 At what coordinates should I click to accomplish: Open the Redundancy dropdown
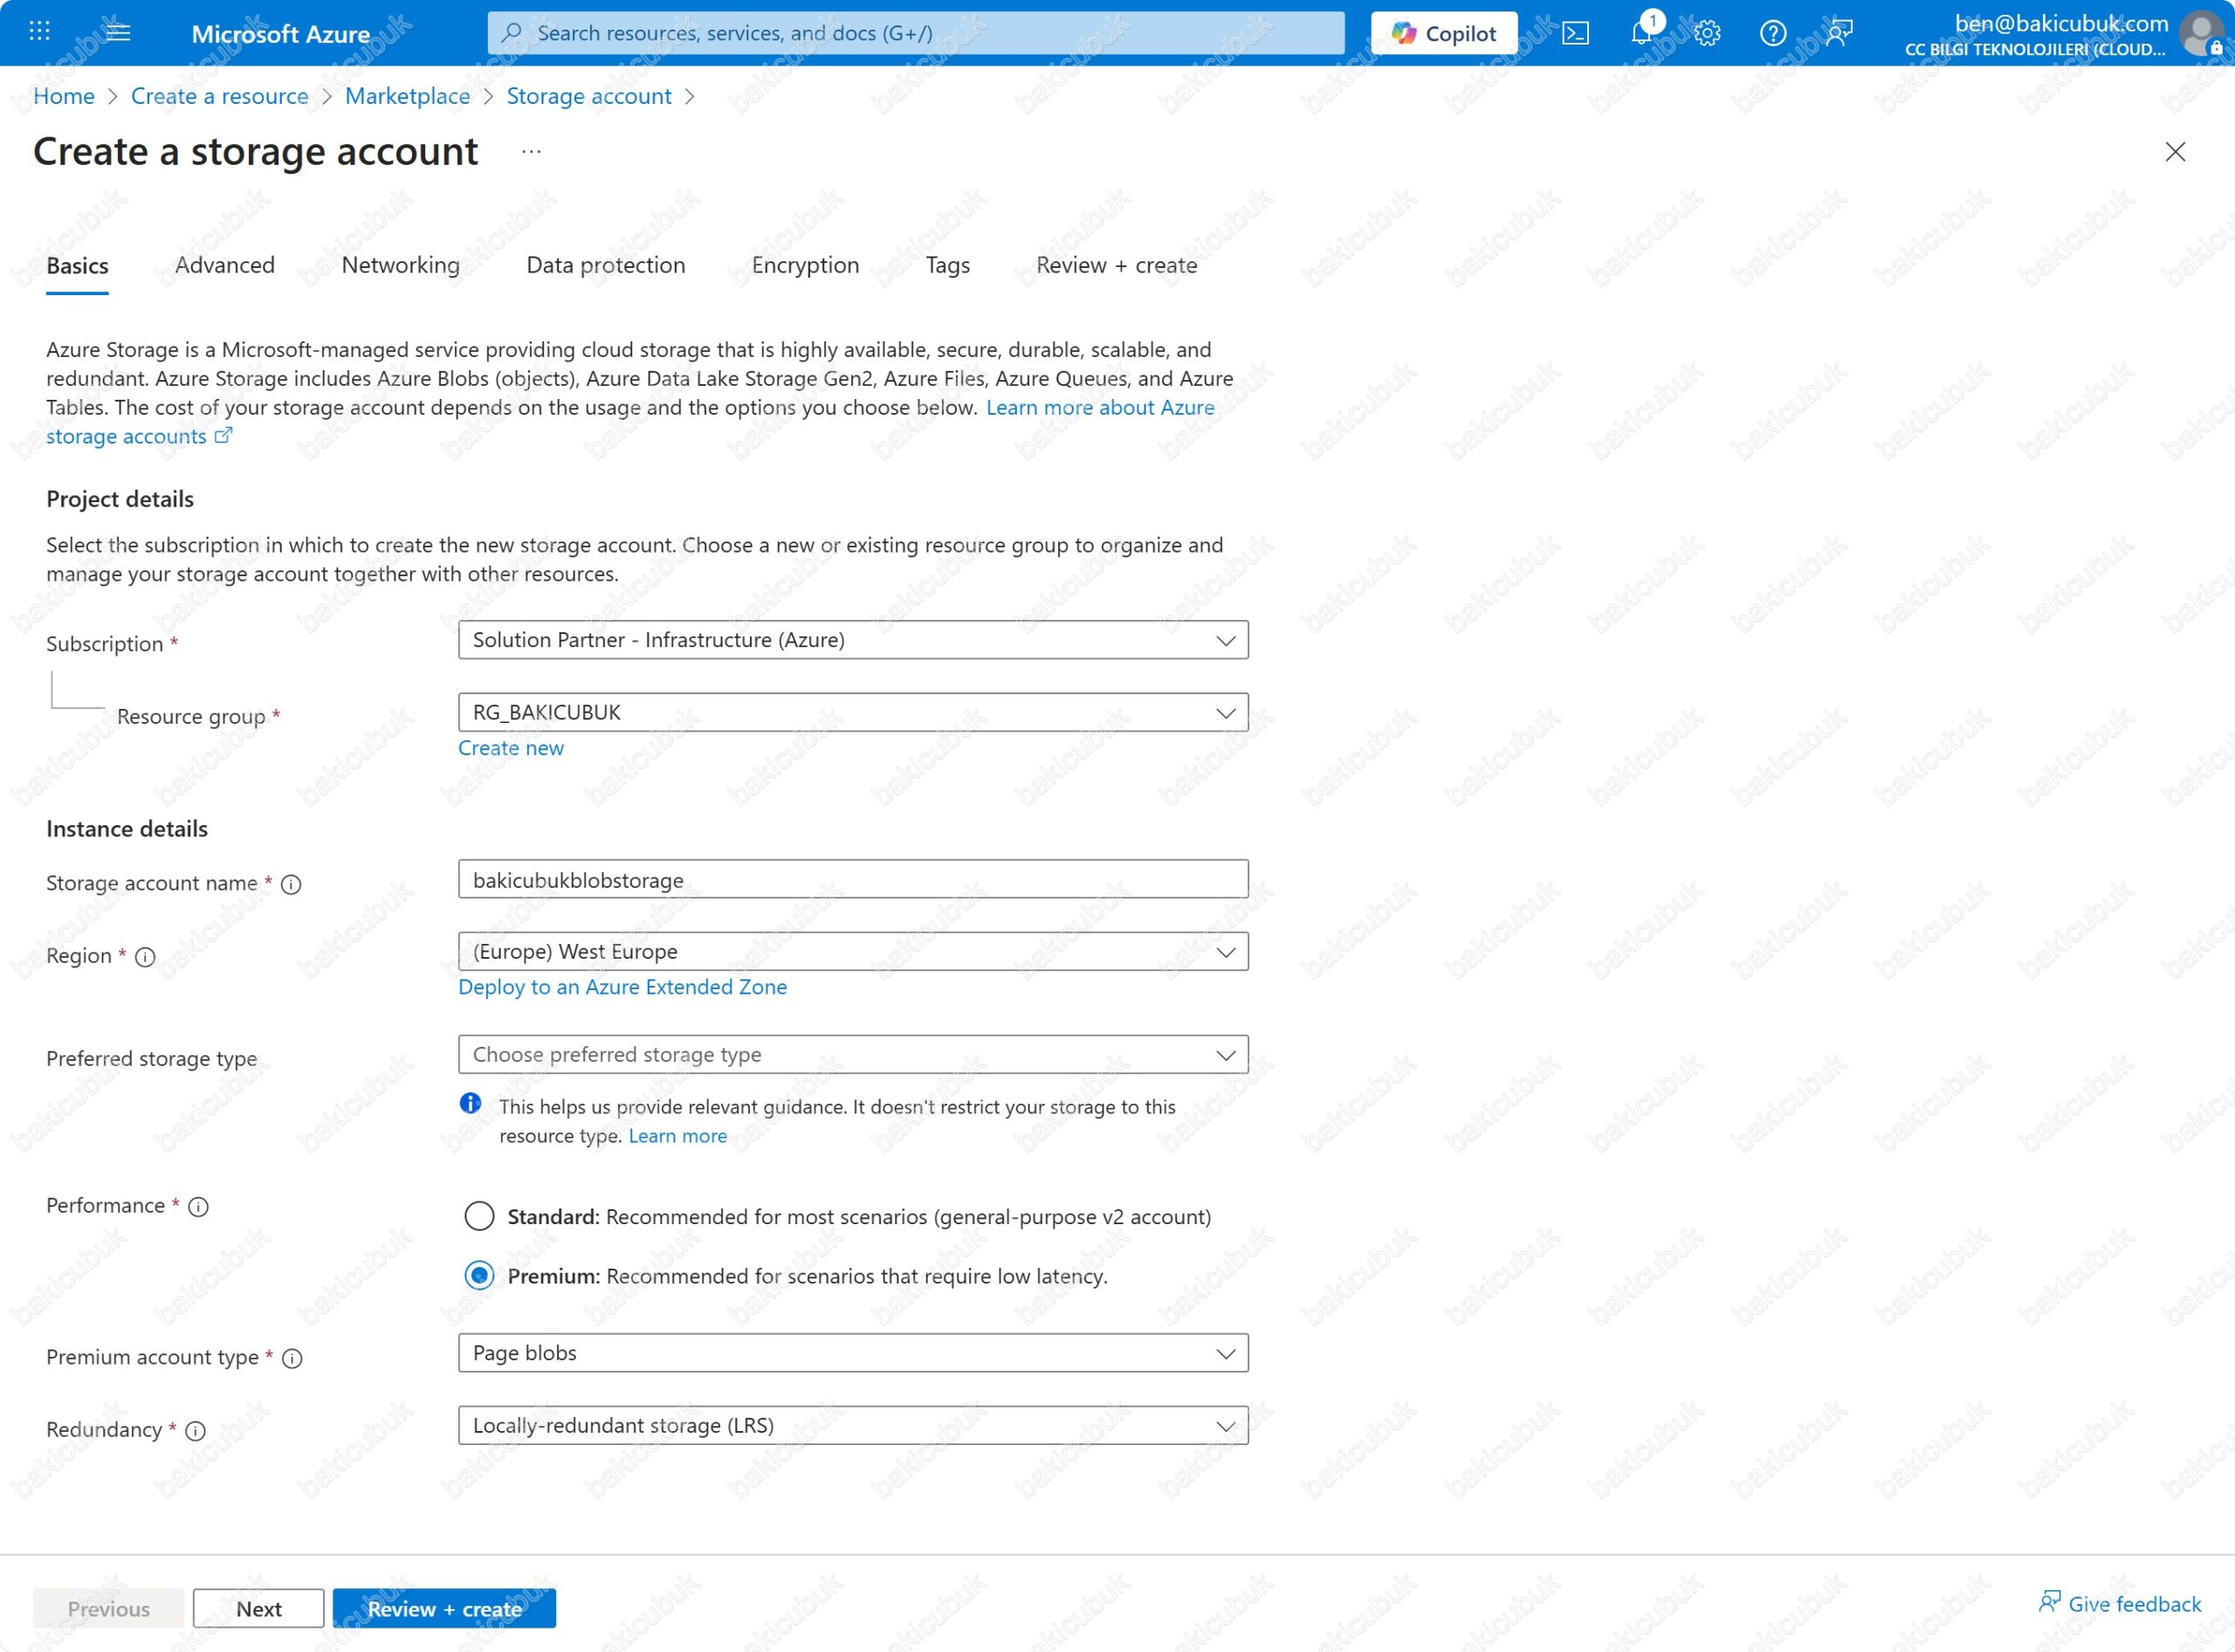pos(853,1425)
